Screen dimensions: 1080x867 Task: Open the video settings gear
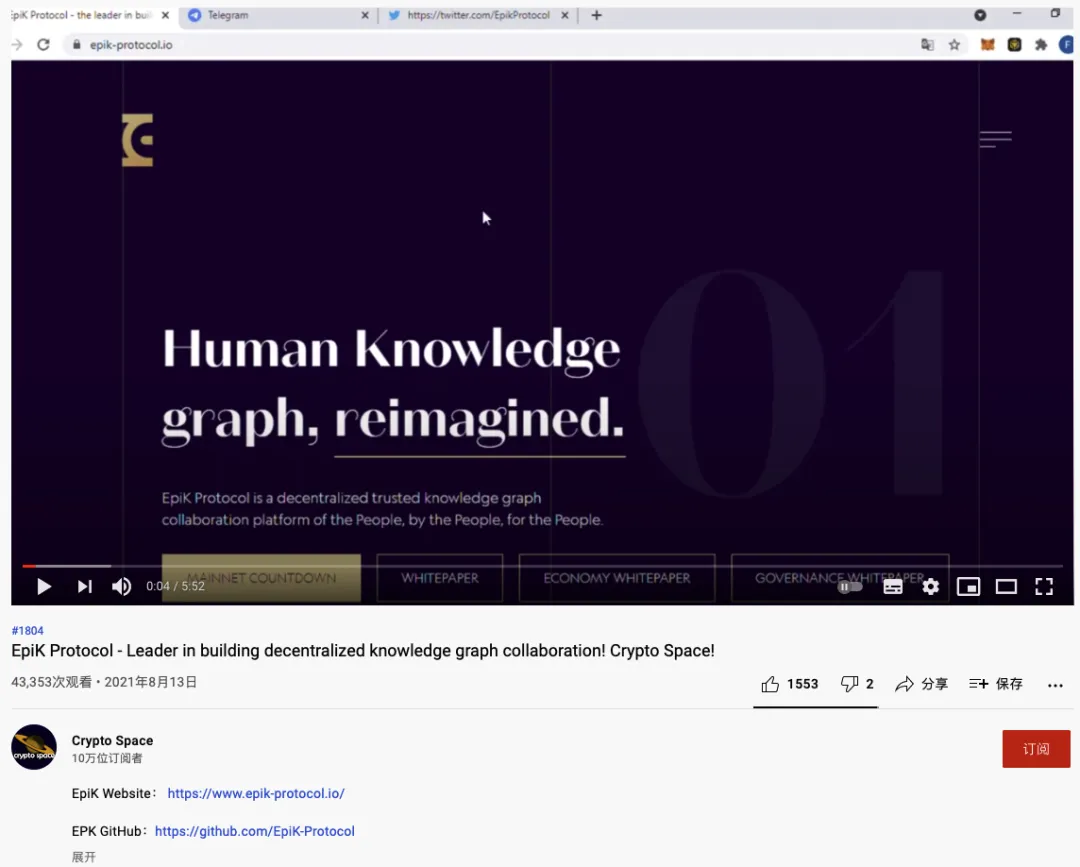(931, 587)
